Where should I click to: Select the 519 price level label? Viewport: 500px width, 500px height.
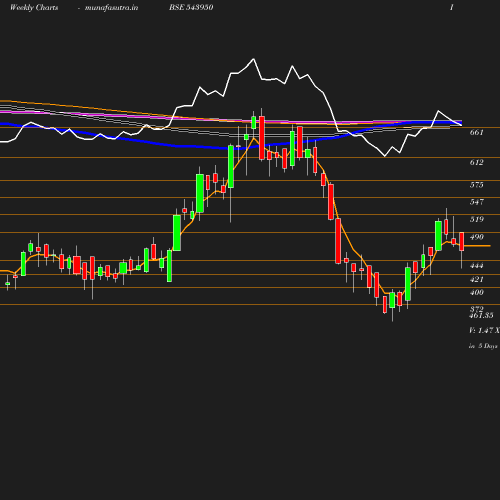coord(476,219)
